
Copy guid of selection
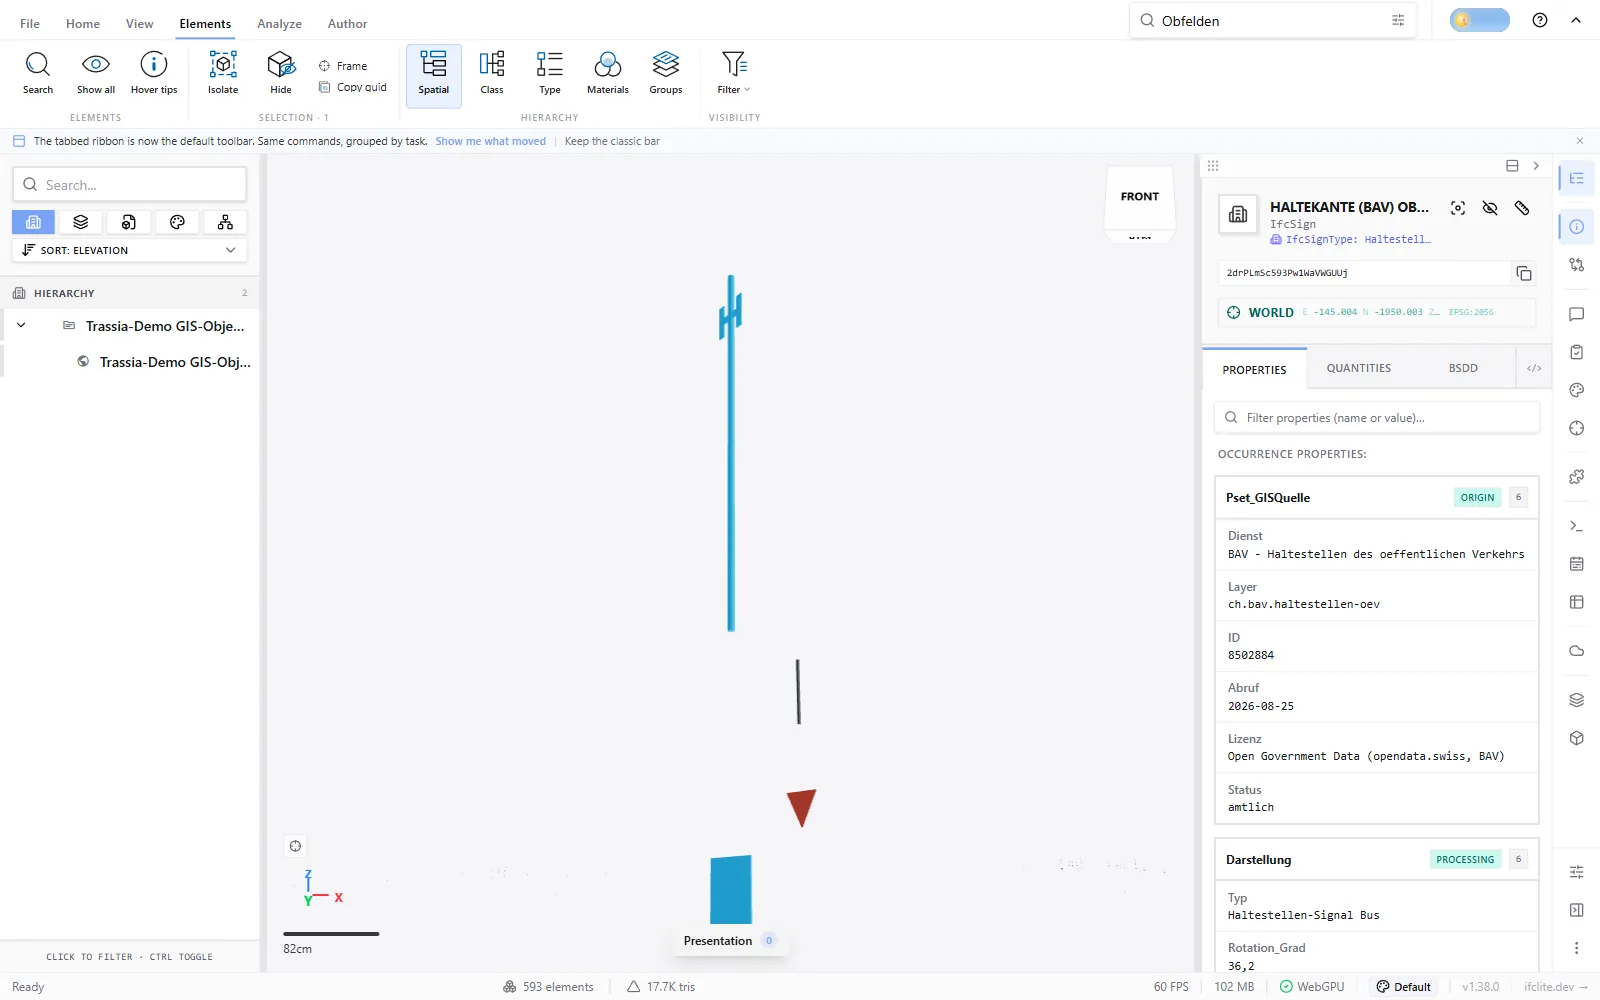coord(353,87)
